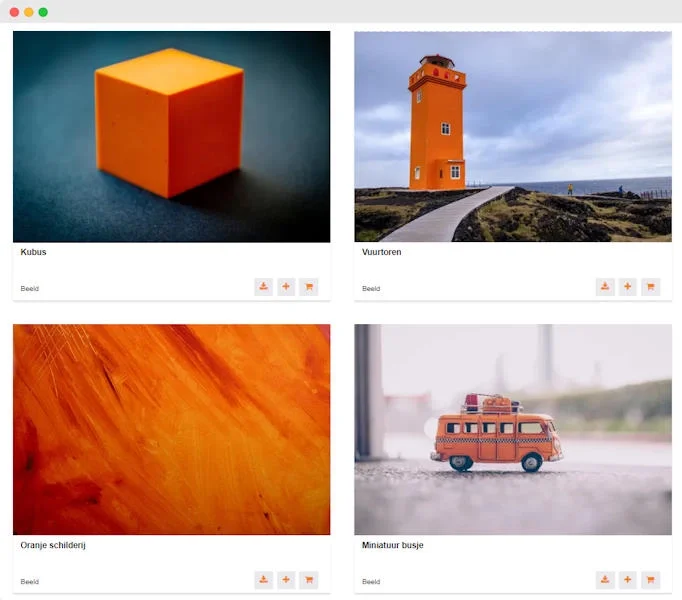The image size is (682, 600).
Task: Add Vuurtoren to the shopping cart
Action: (651, 287)
